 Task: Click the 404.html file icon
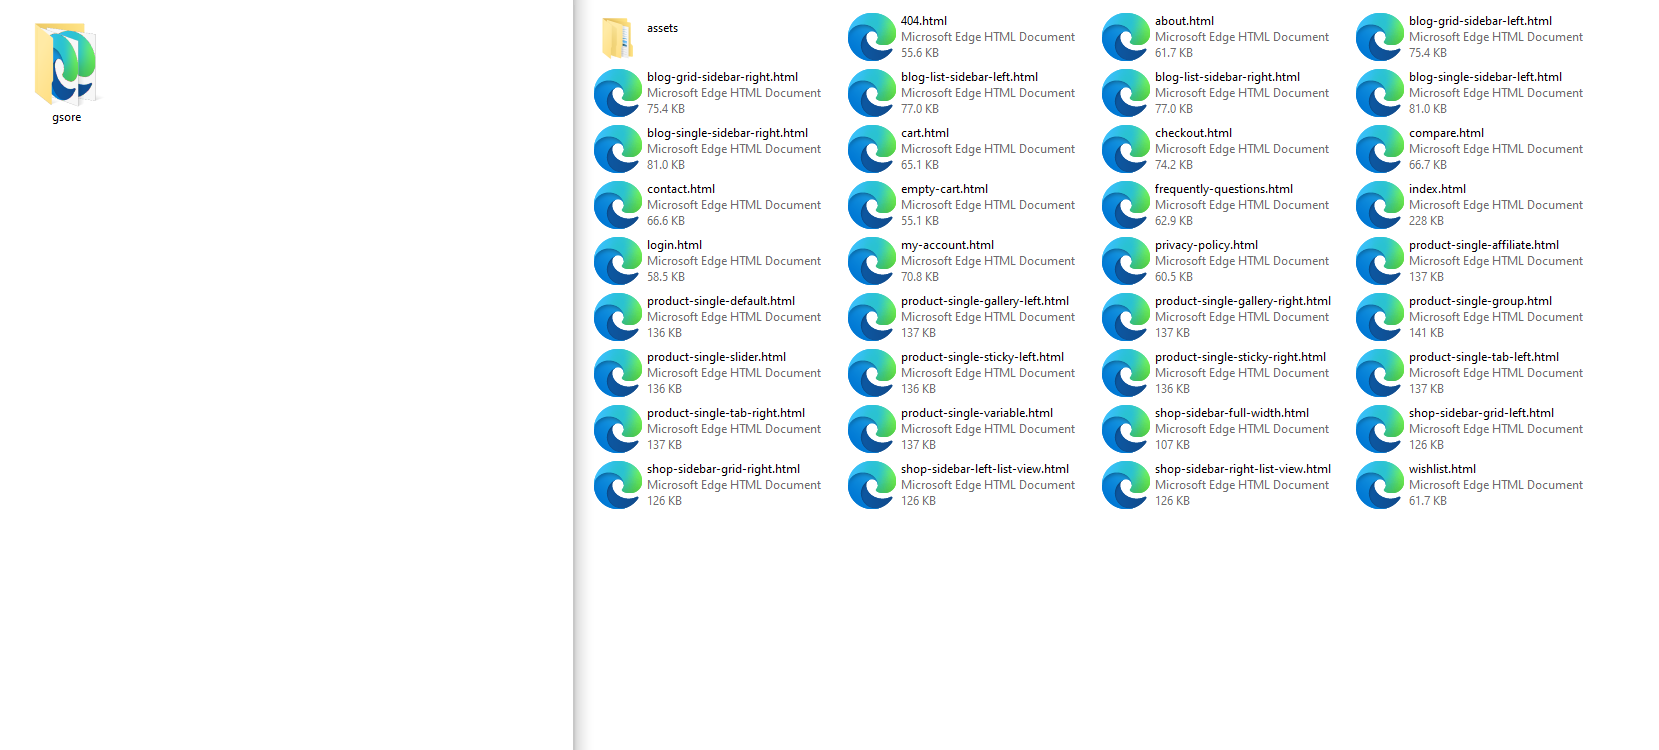coord(871,37)
